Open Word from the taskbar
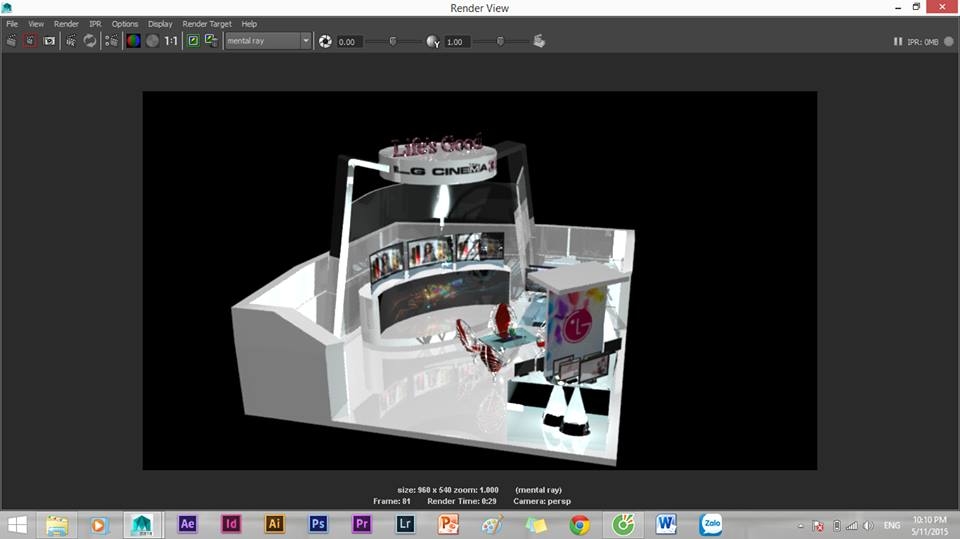The width and height of the screenshot is (960, 539). 666,524
